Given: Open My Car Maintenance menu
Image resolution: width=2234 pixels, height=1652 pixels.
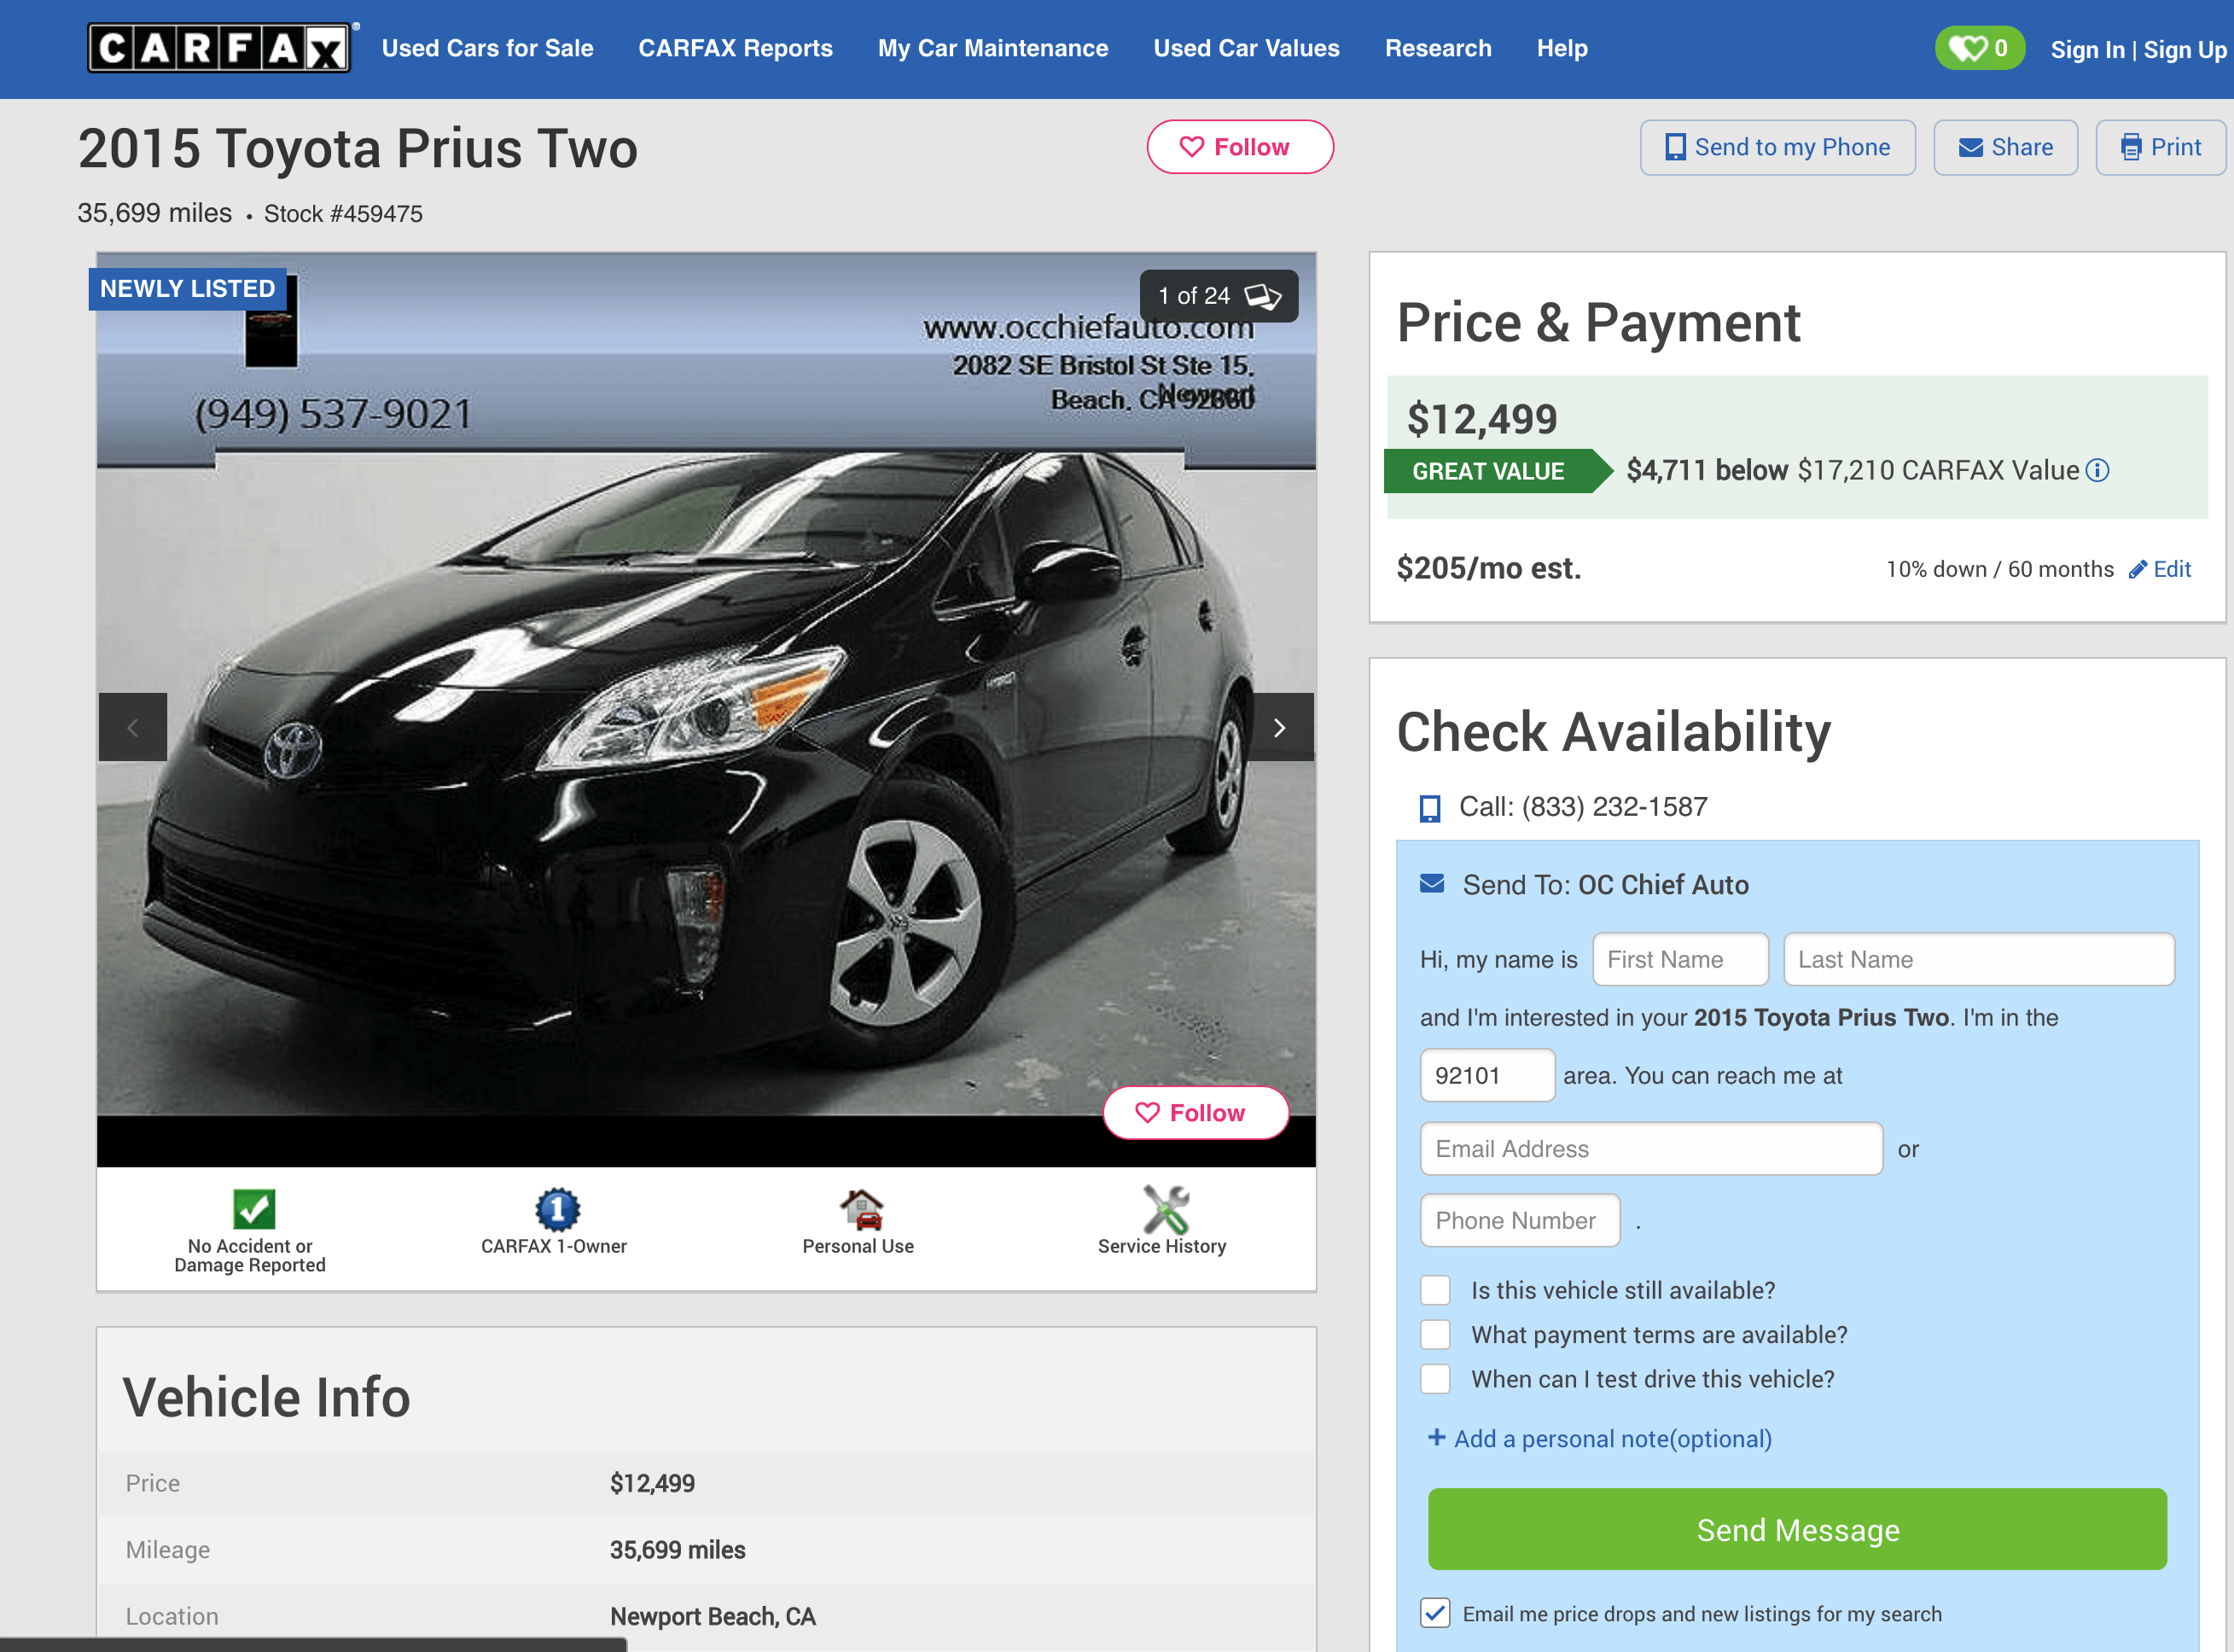Looking at the screenshot, I should 993,48.
